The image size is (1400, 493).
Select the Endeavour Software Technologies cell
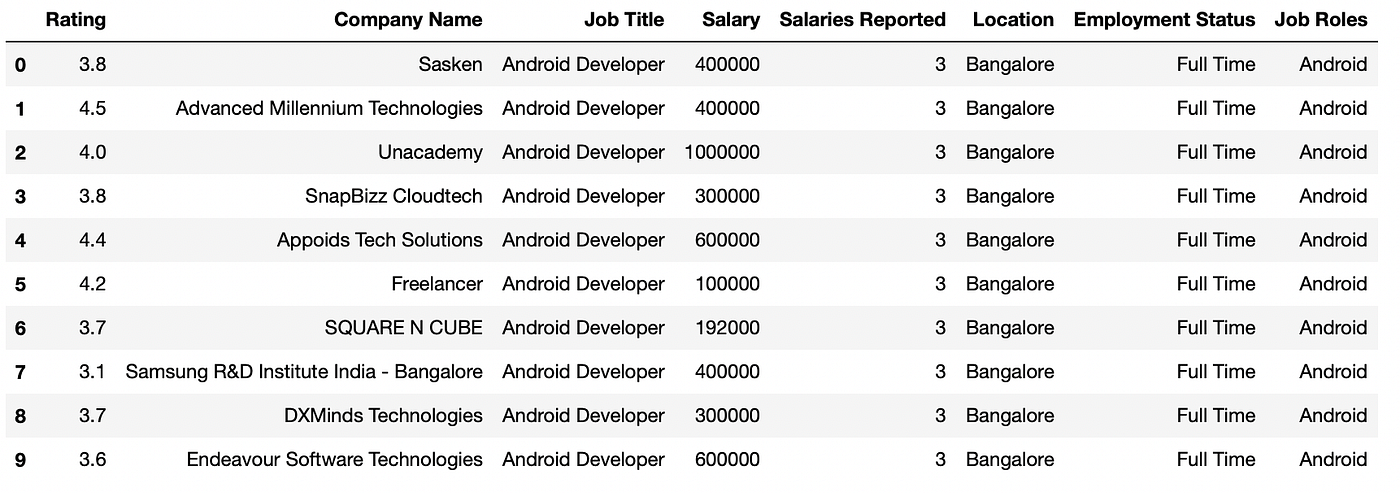(334, 460)
